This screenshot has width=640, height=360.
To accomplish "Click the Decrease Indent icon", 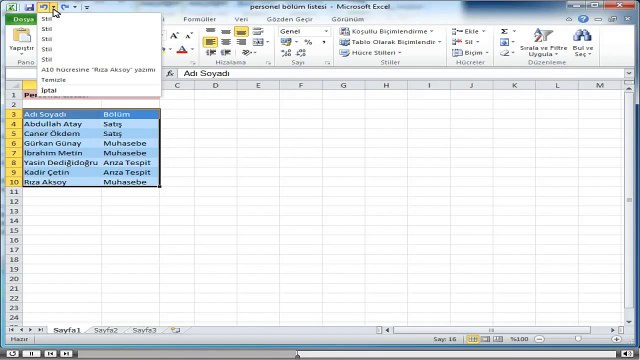I will point(211,53).
